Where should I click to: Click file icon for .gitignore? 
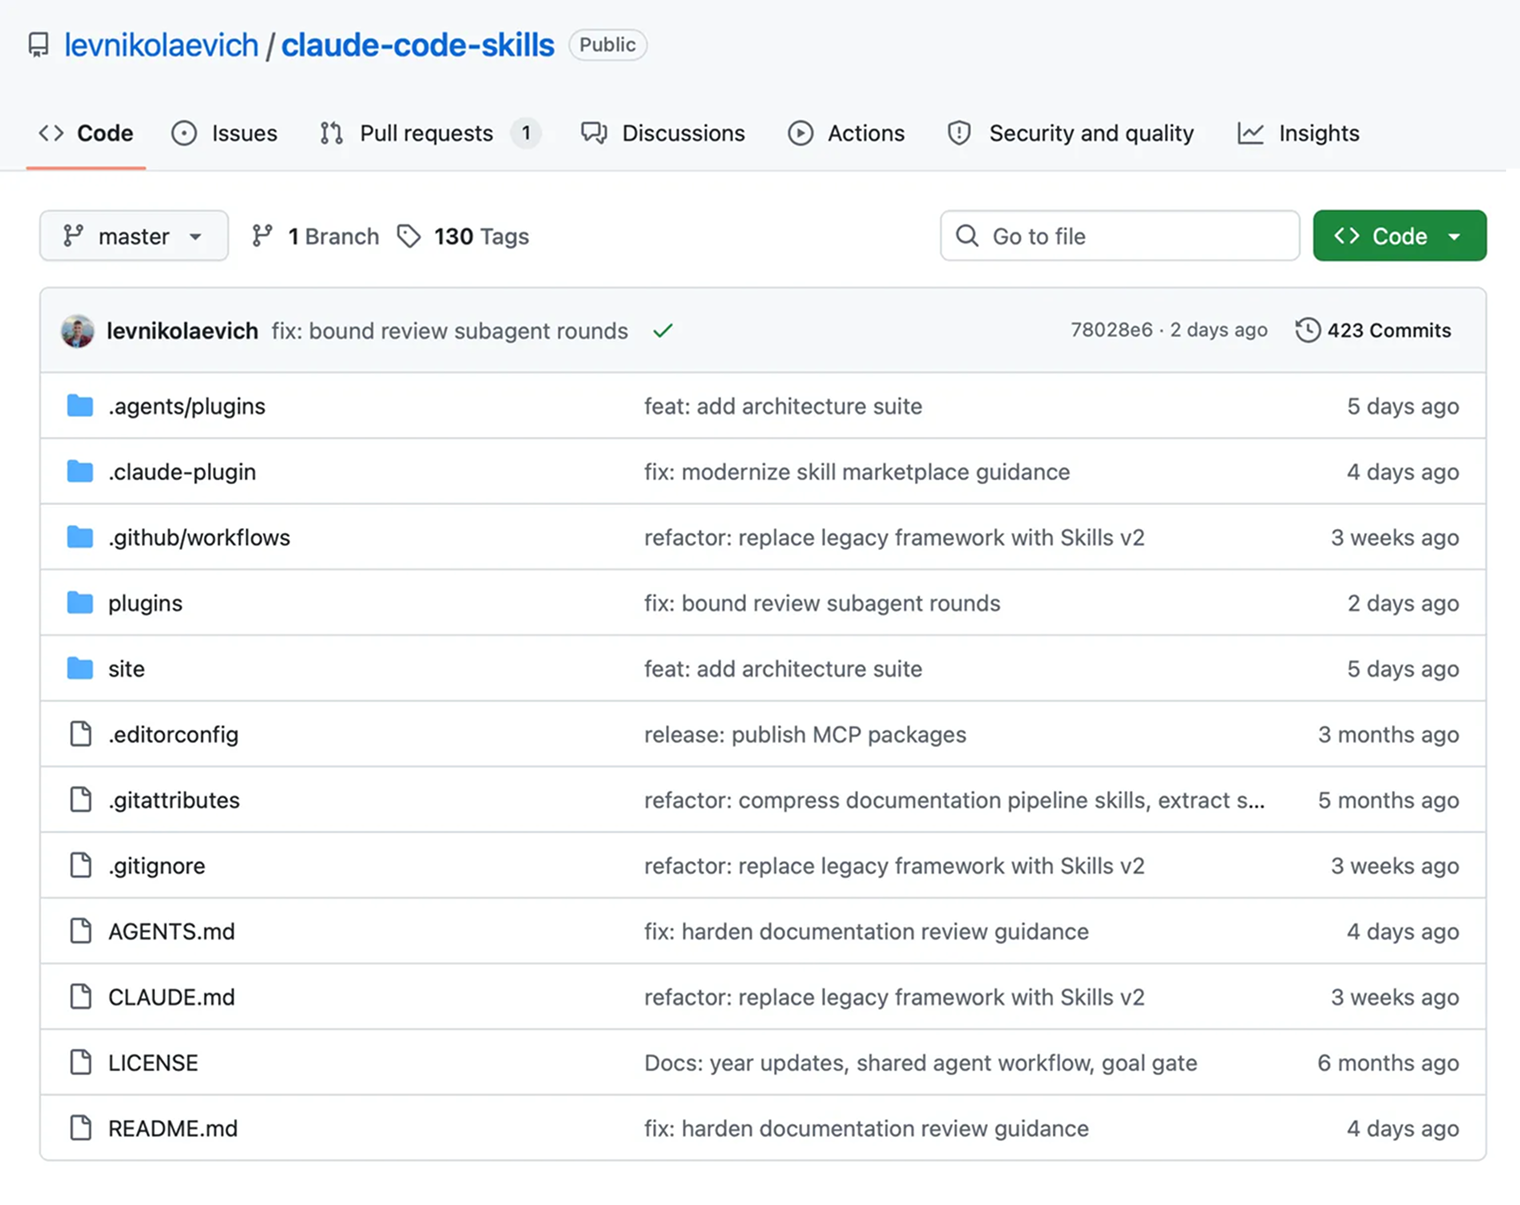[x=81, y=865]
